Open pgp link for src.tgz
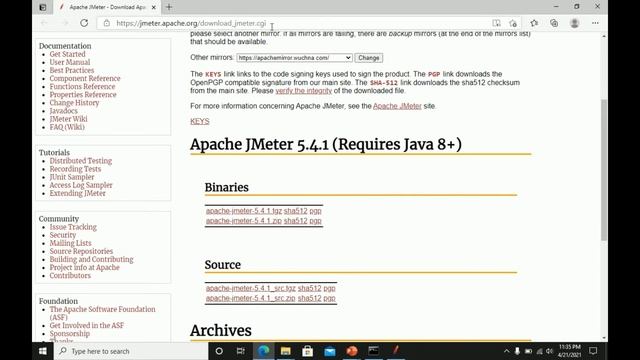 pos(329,288)
